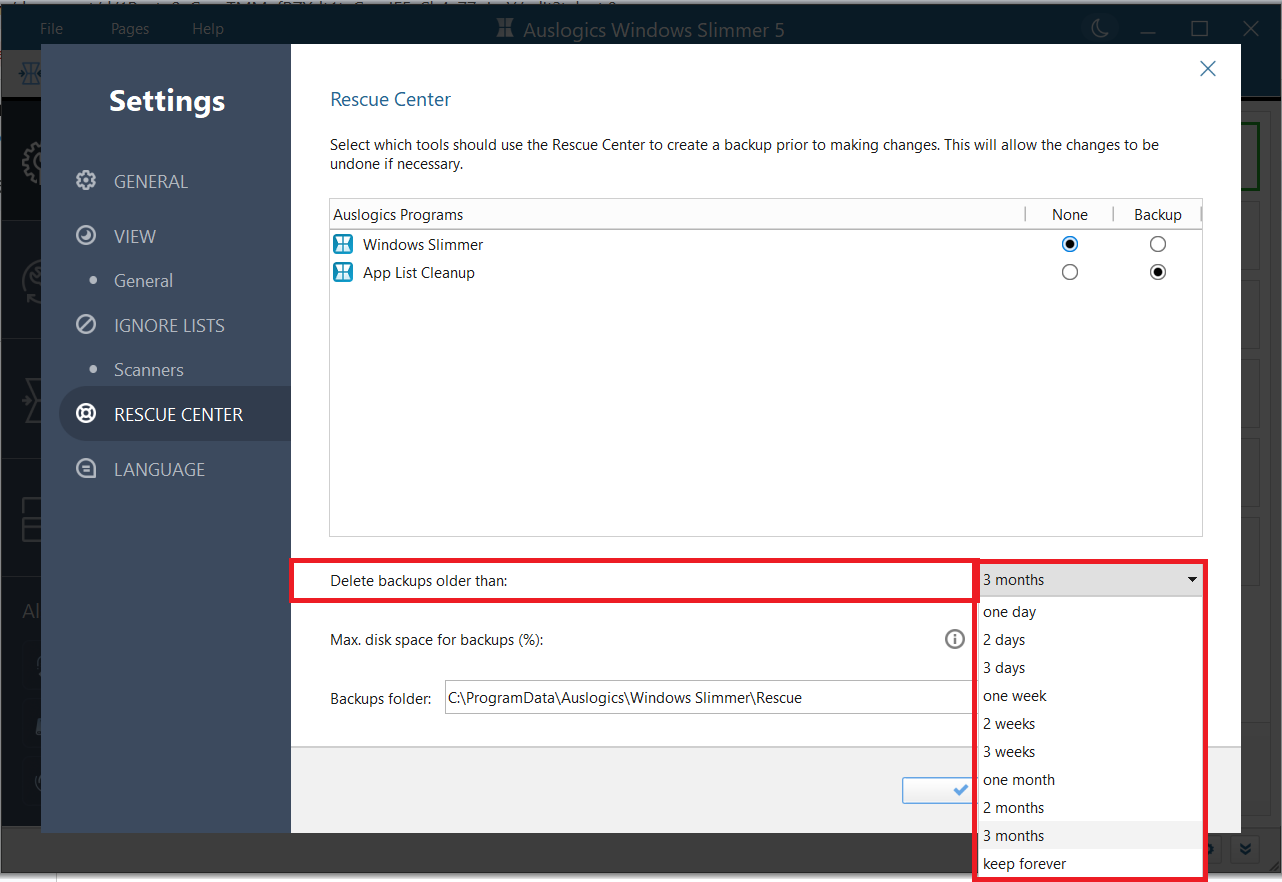The width and height of the screenshot is (1282, 882).
Task: Keep Backup selected for App List Cleanup
Action: point(1158,272)
